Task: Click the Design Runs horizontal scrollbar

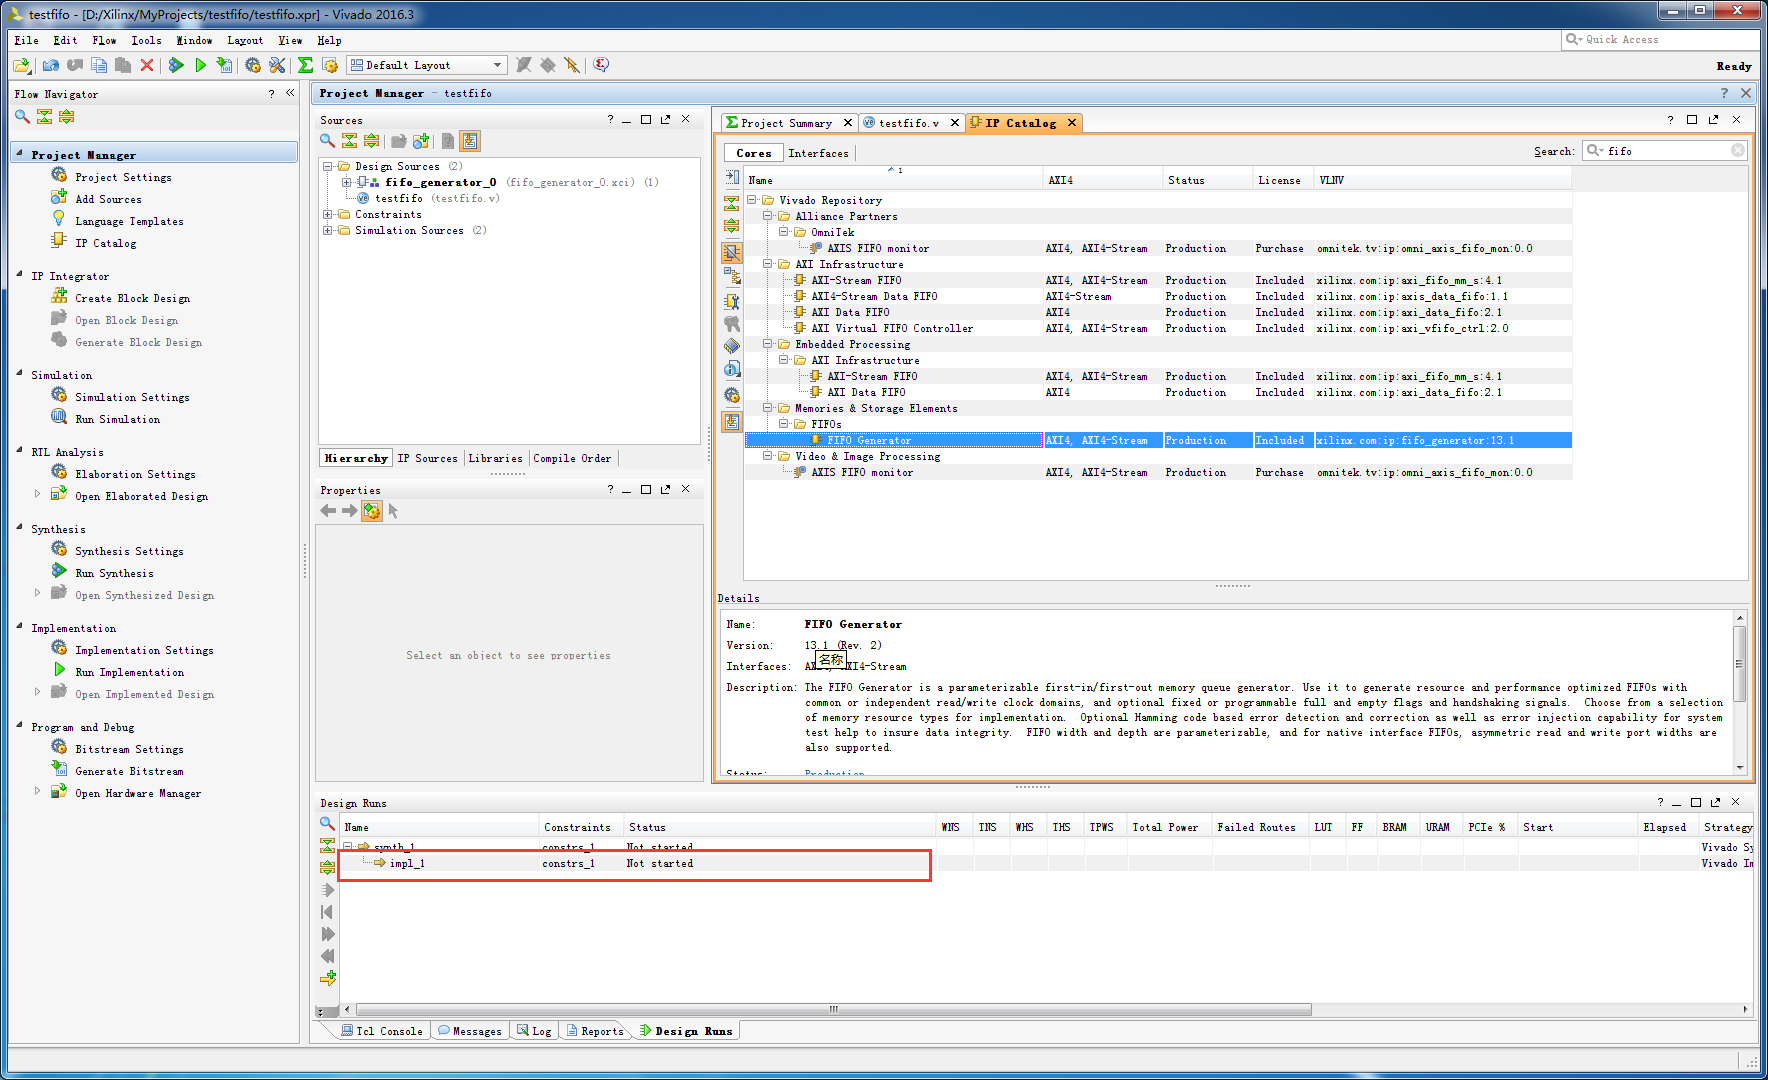Action: point(834,1010)
